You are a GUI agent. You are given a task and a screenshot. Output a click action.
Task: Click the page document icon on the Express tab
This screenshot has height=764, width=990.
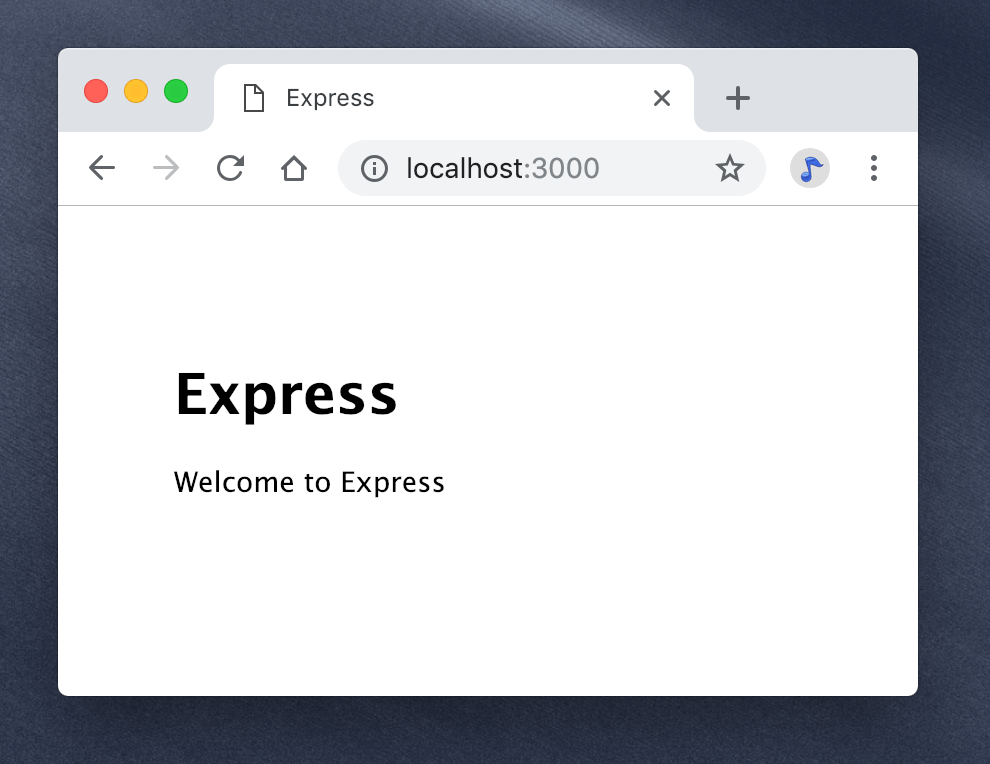coord(253,97)
